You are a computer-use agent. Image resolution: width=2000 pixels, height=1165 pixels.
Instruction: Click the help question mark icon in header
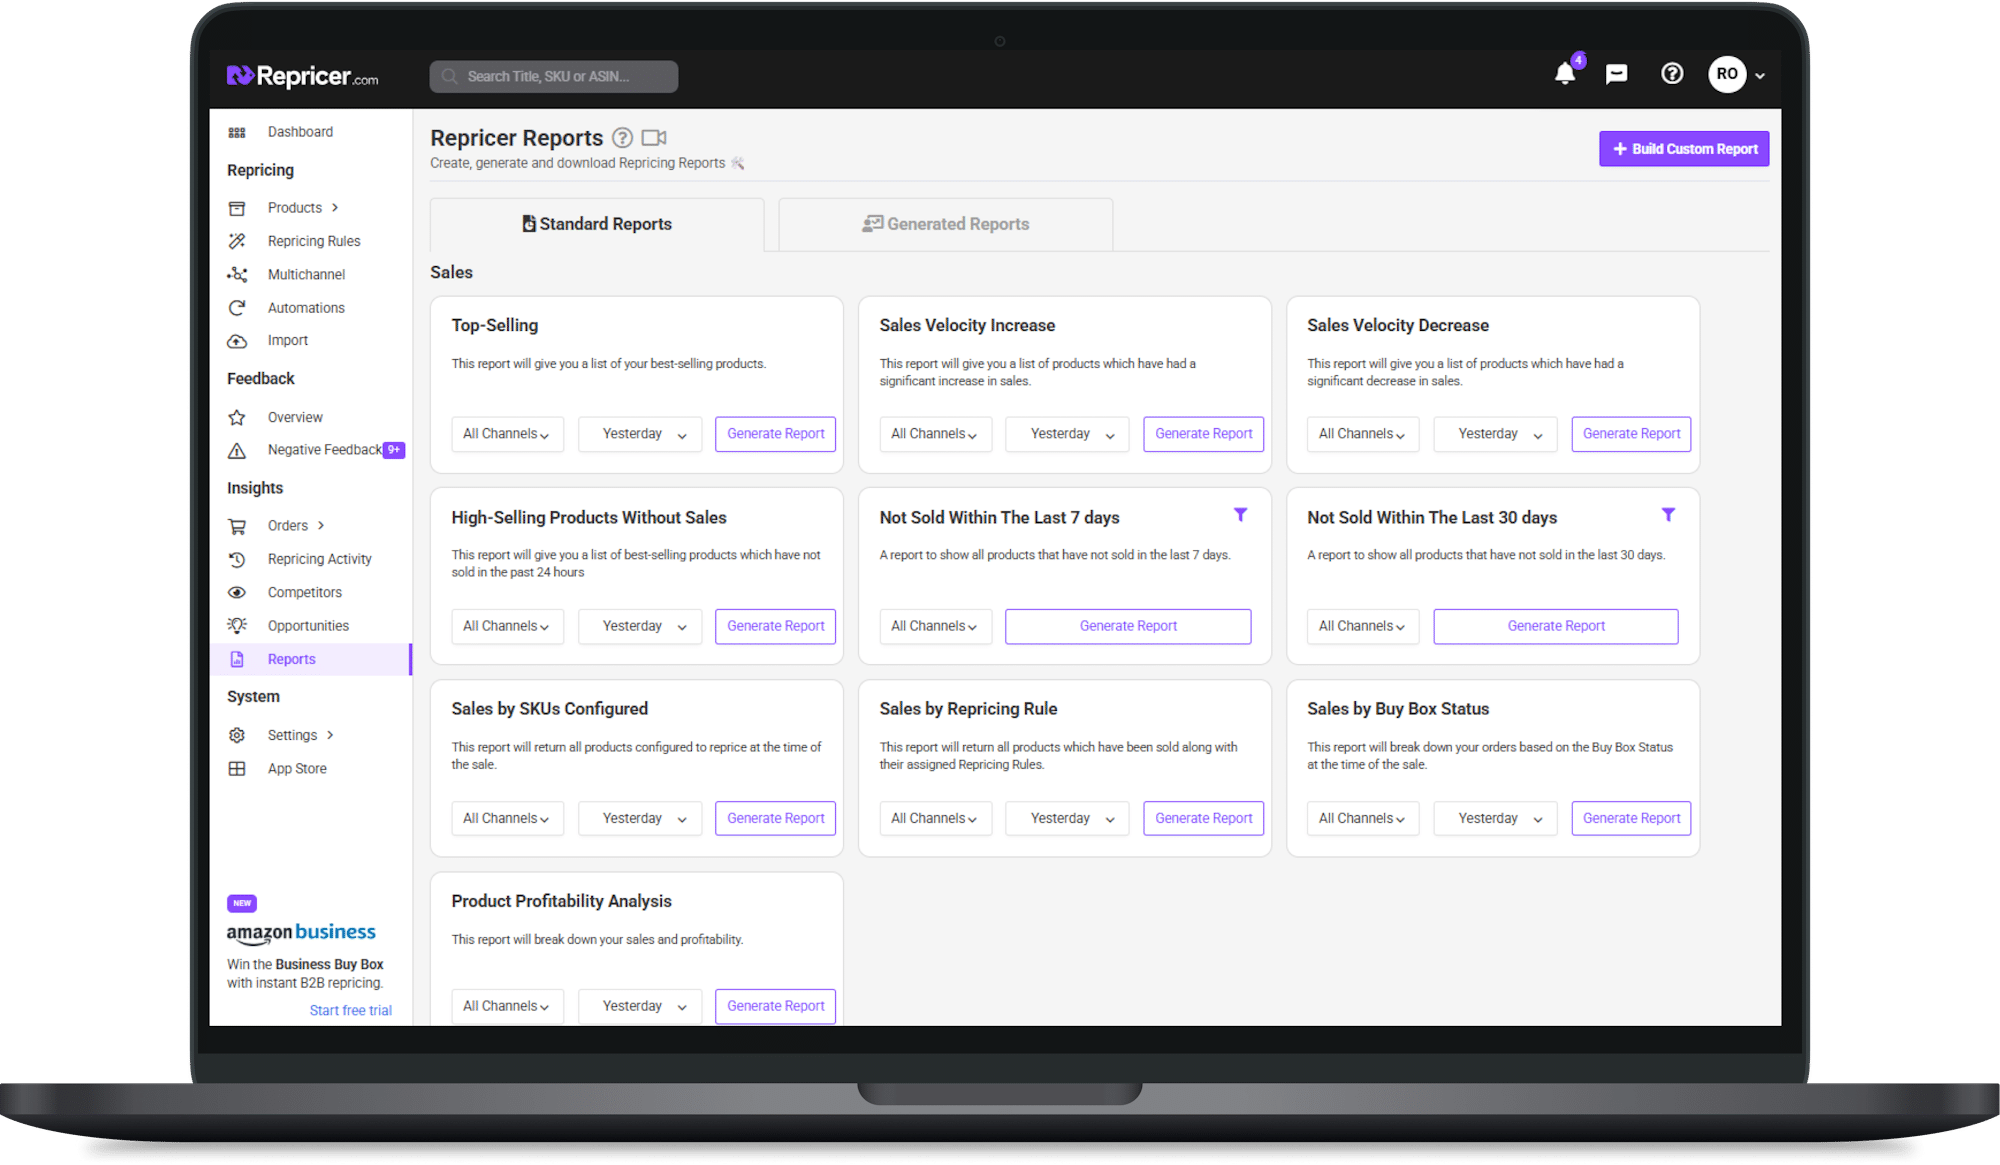[1672, 74]
